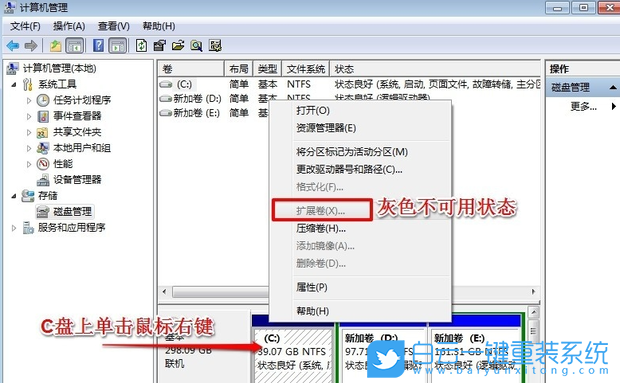Screen dimensions: 620x383
Task: Click the 任务计划程序 clock icon
Action: point(43,100)
